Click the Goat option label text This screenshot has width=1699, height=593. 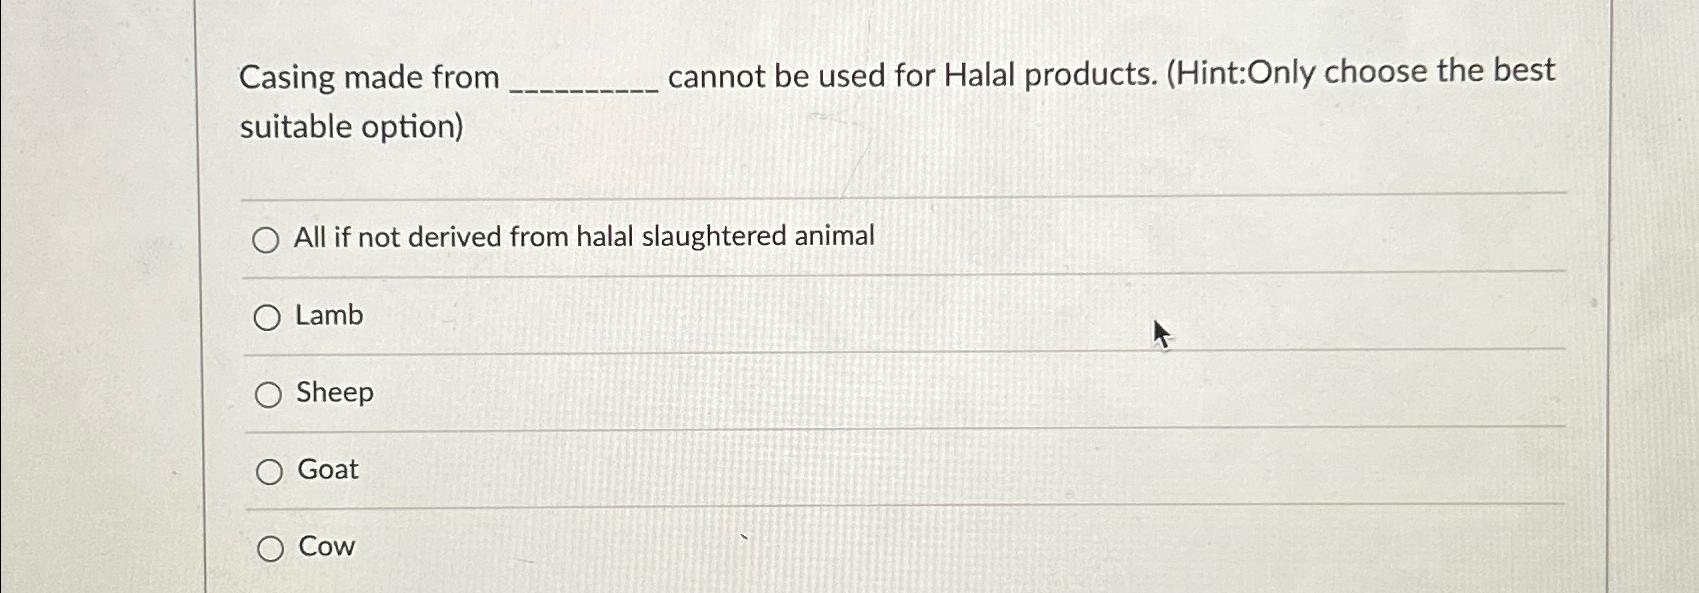point(328,469)
